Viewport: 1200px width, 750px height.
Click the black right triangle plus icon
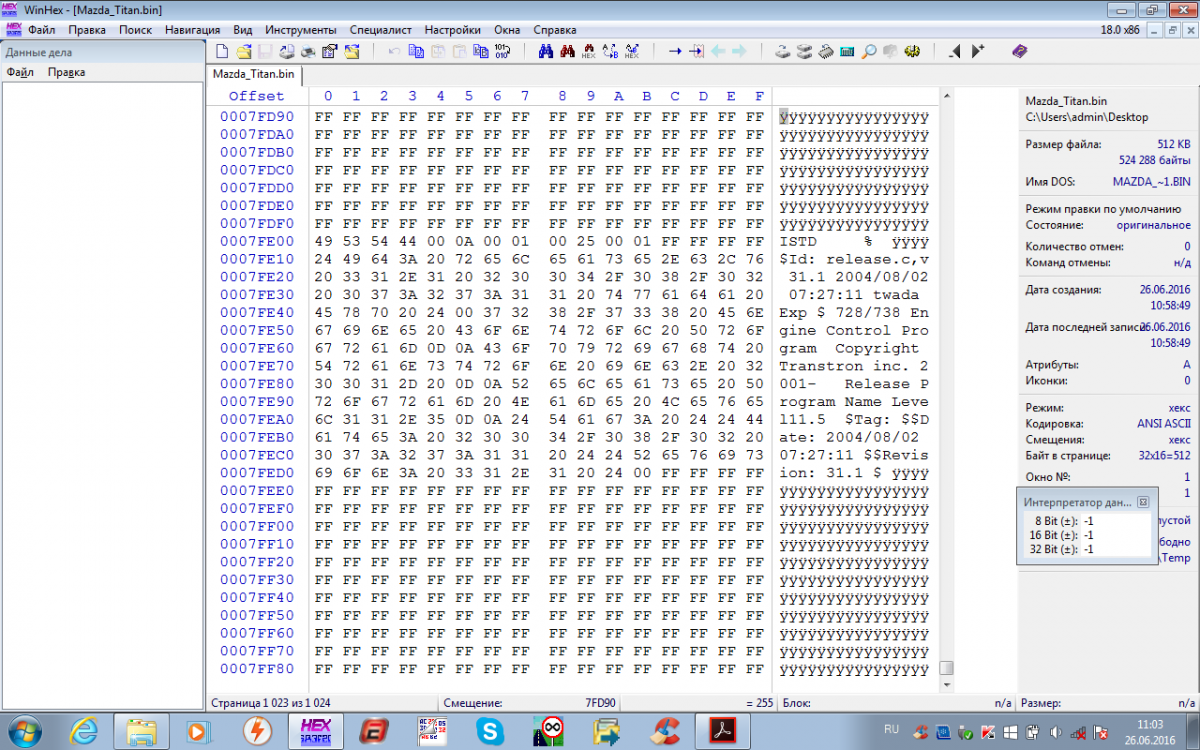tap(978, 51)
